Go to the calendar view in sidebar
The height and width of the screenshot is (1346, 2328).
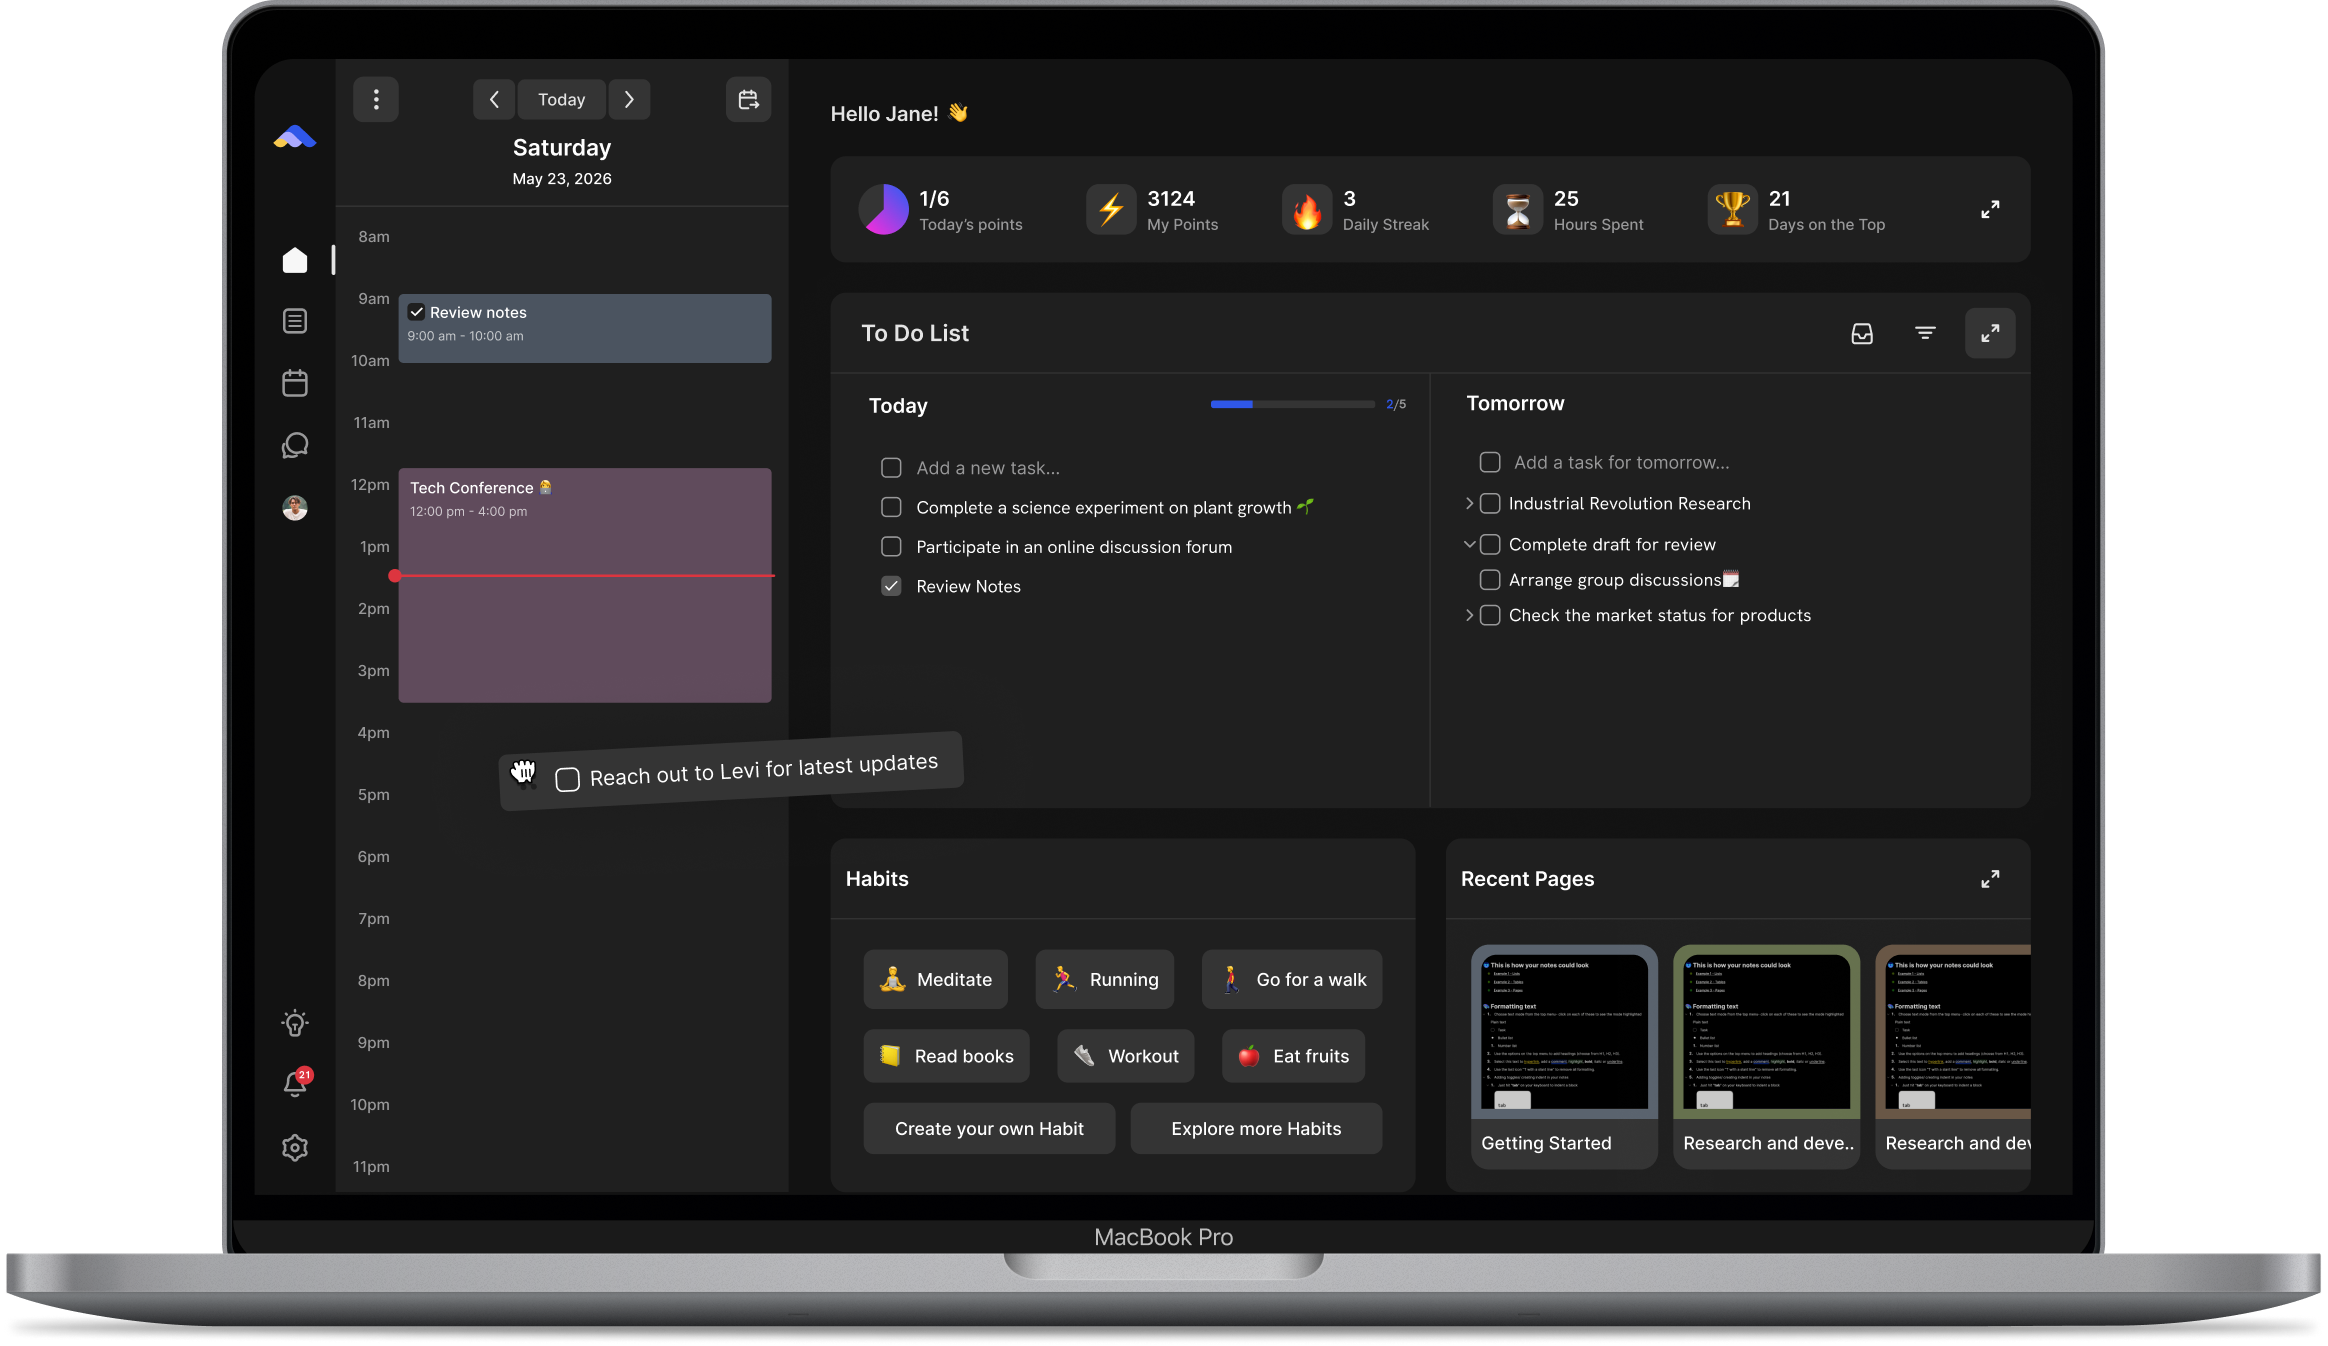(295, 383)
